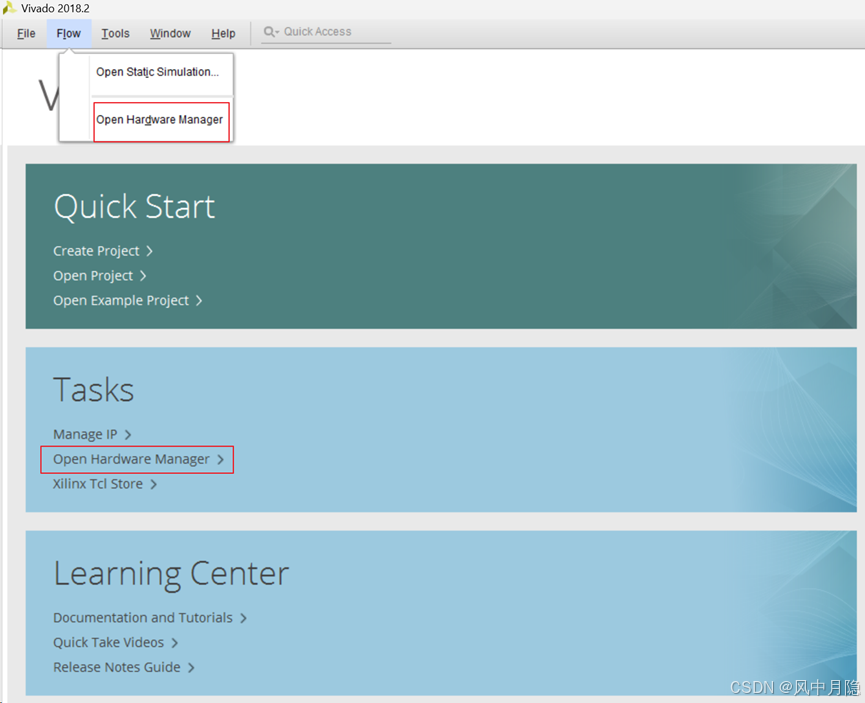Click the Learning Center heading
The width and height of the screenshot is (865, 703).
(171, 574)
